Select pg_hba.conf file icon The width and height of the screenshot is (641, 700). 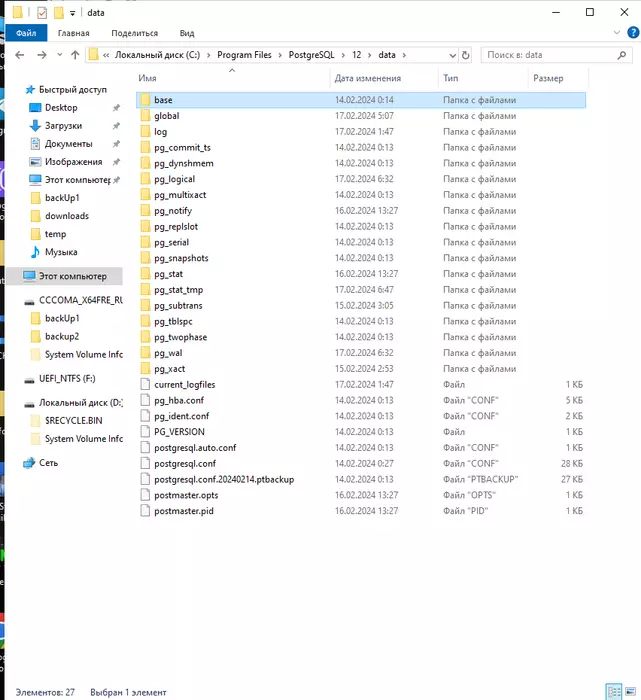click(145, 400)
